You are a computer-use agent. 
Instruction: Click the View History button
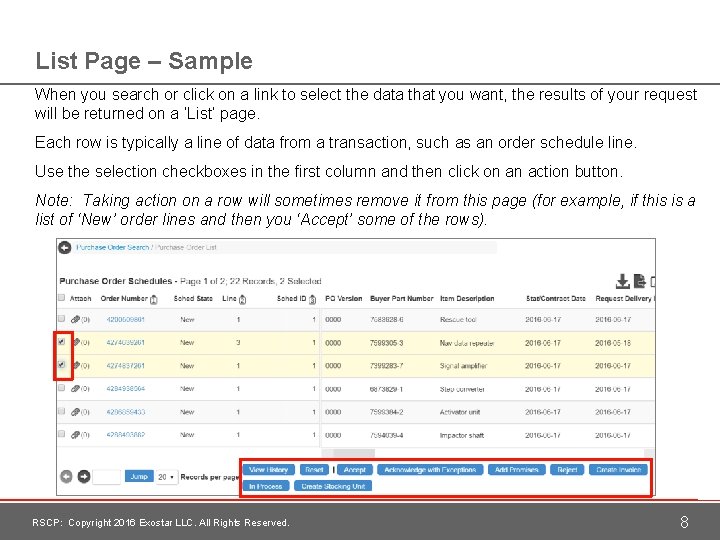(269, 470)
